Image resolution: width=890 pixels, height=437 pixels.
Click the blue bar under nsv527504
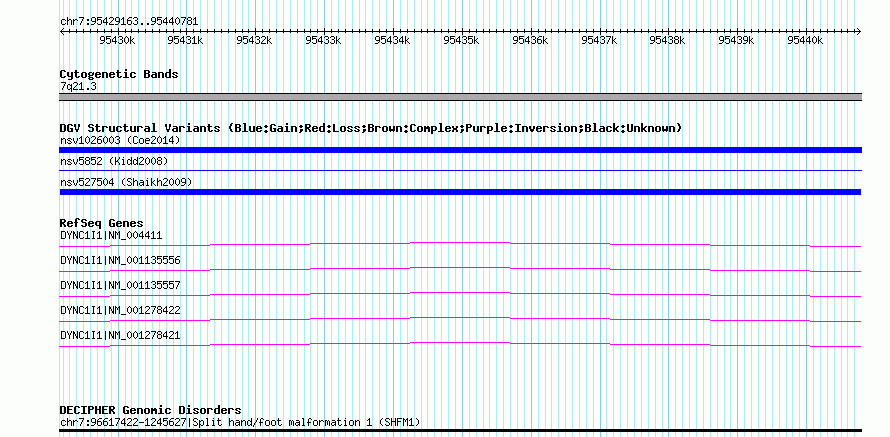click(460, 192)
